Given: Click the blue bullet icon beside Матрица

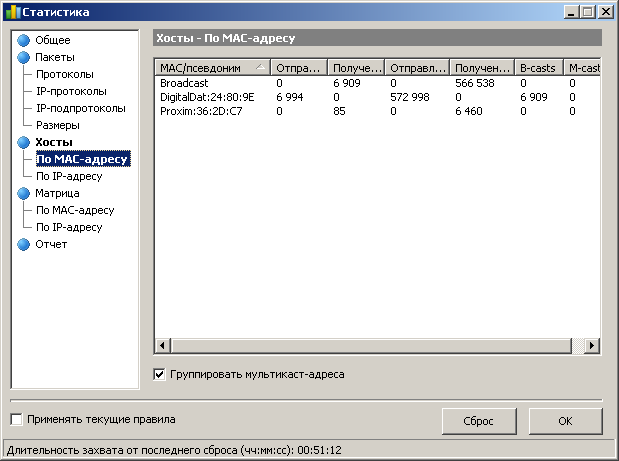Looking at the screenshot, I should click(24, 193).
